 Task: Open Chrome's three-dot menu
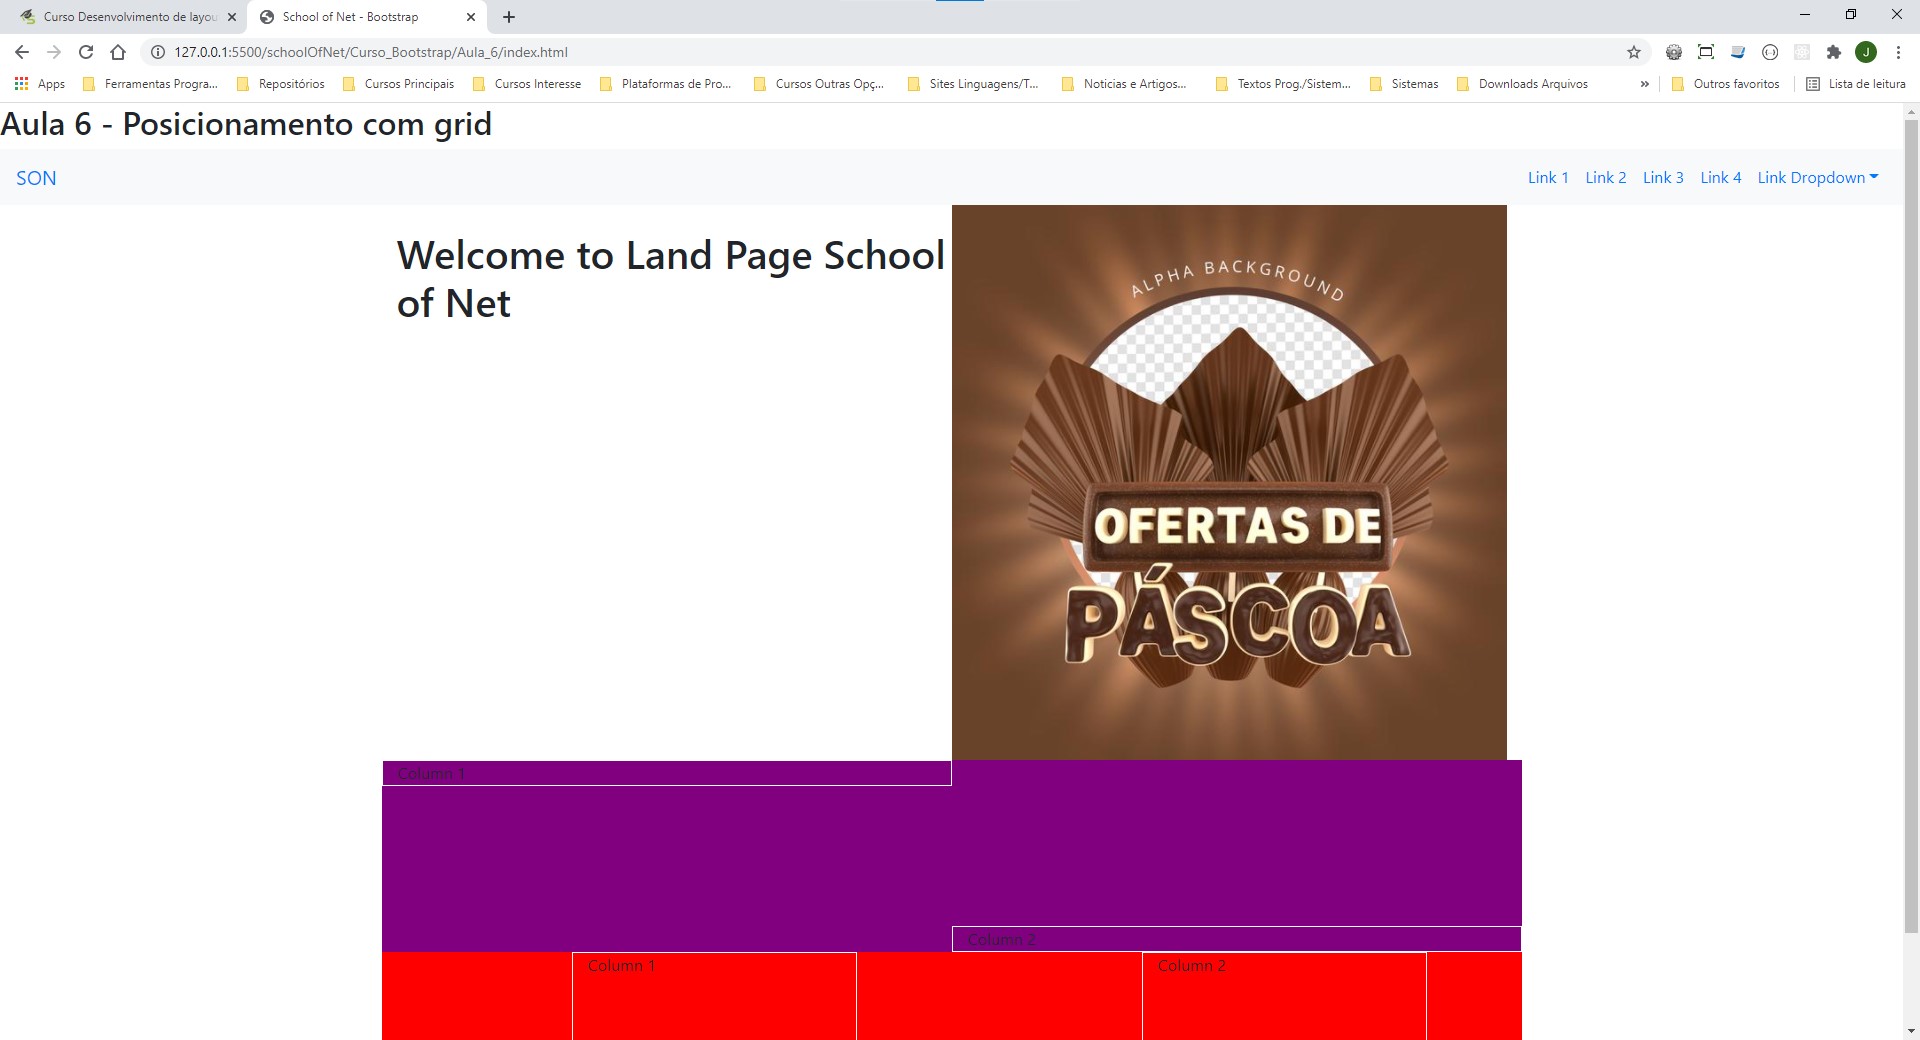click(x=1898, y=52)
